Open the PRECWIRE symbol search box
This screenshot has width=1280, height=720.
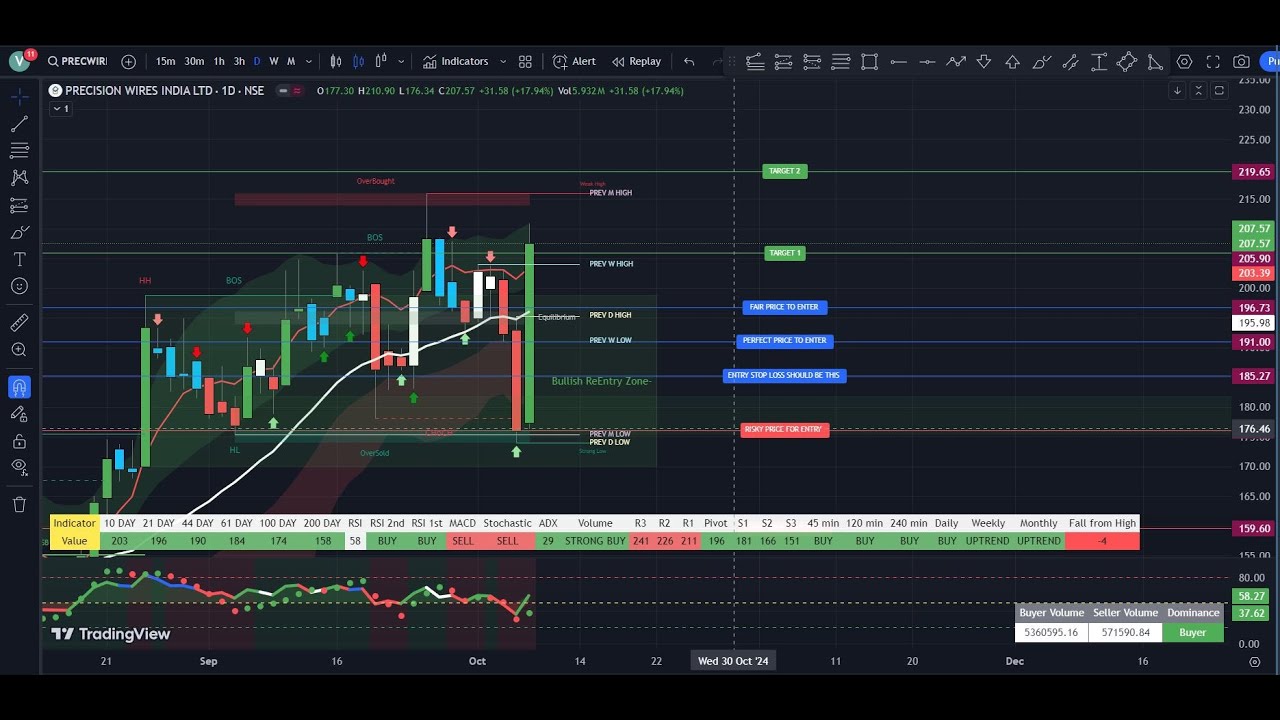click(x=77, y=61)
